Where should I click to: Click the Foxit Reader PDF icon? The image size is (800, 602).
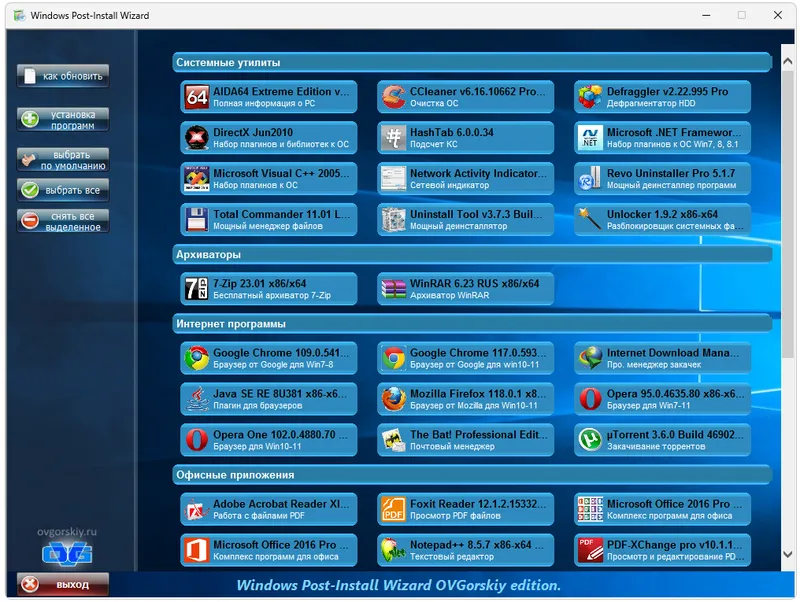393,509
